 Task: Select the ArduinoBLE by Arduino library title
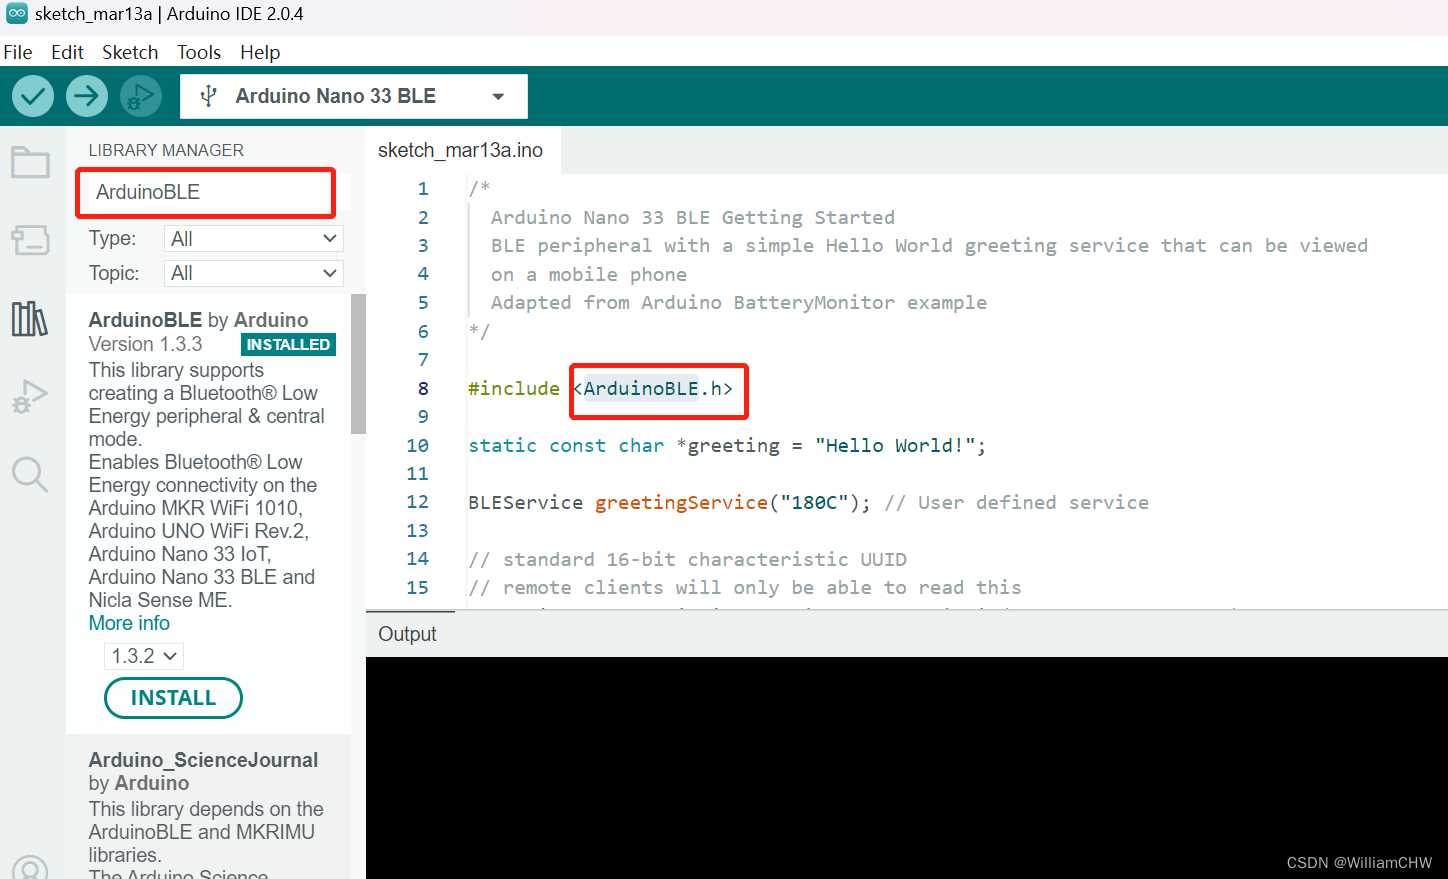tap(198, 320)
